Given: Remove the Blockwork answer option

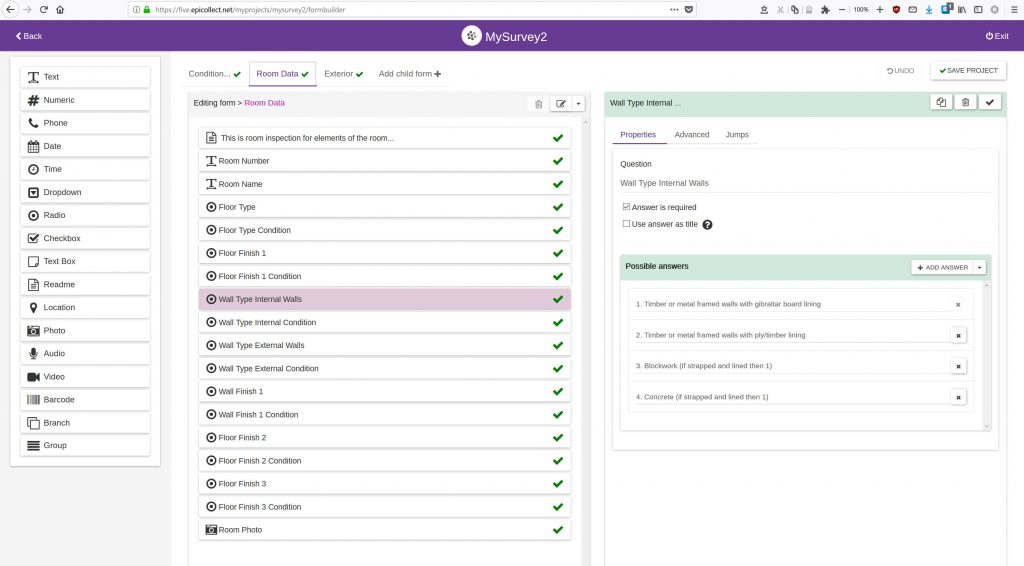Looking at the screenshot, I should point(958,366).
